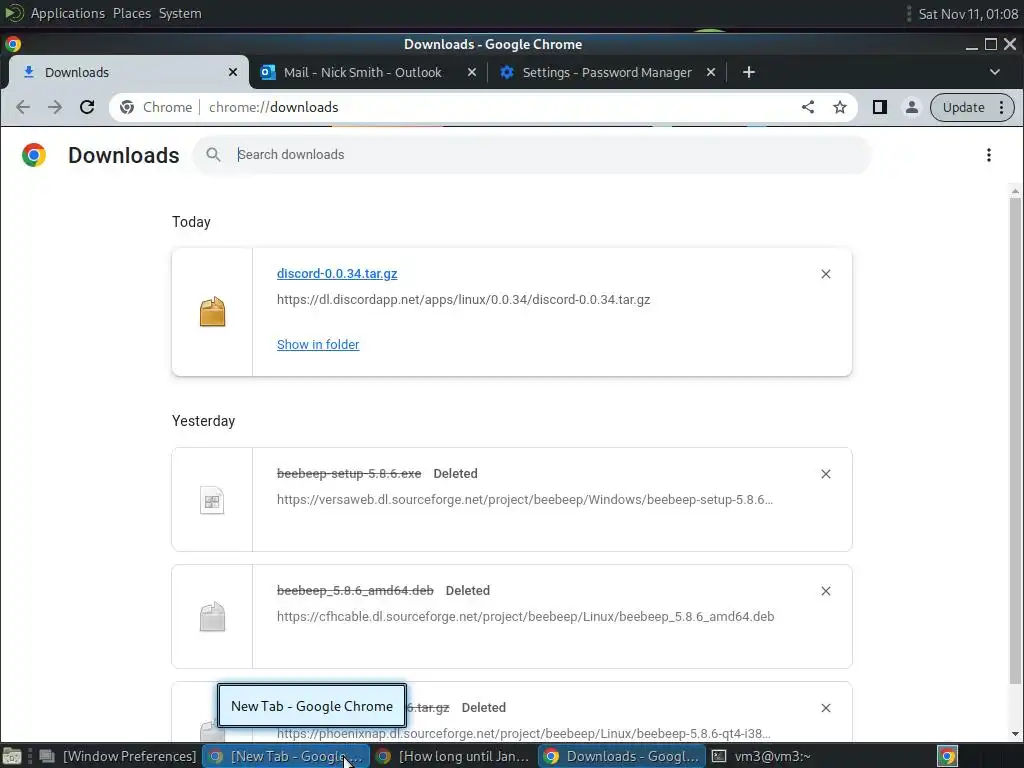Open discord-0.0.34.tar.gz file link

(x=337, y=274)
